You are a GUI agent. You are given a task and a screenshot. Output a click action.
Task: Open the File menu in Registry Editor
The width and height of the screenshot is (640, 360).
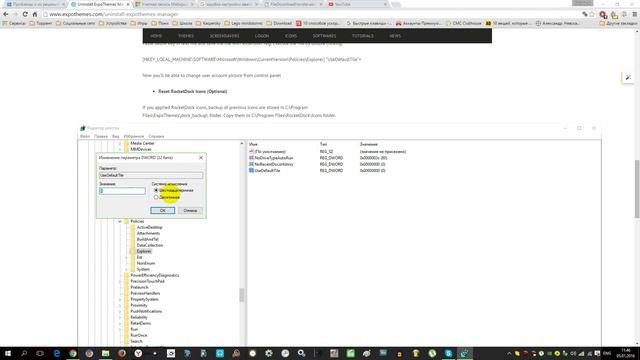tap(85, 136)
